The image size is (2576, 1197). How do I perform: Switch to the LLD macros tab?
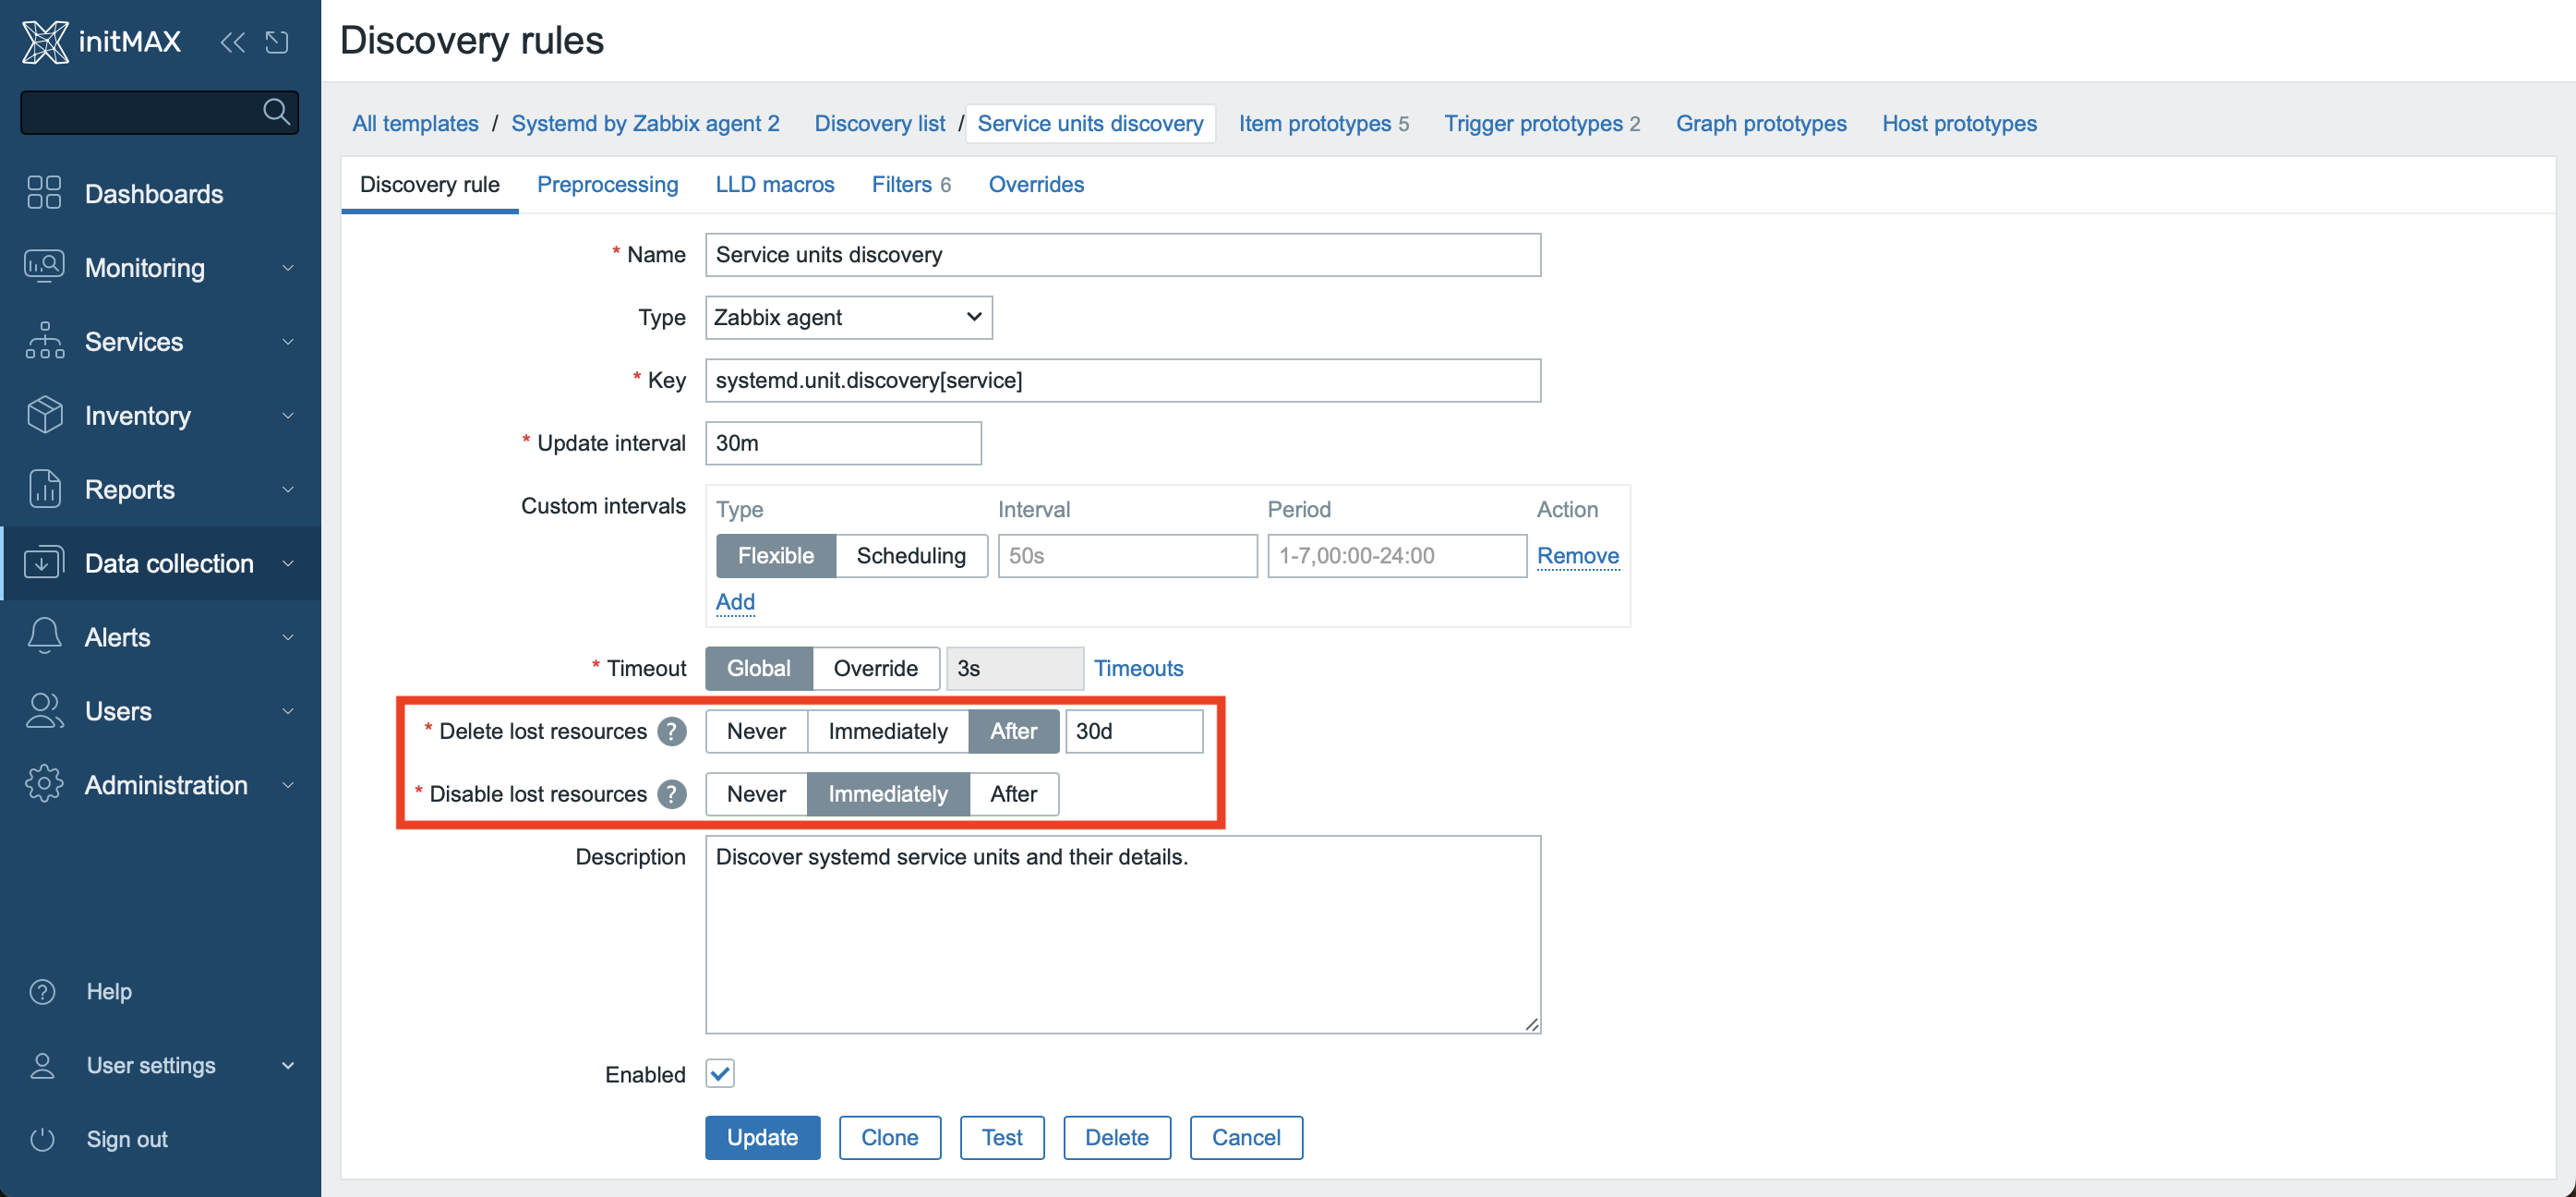(x=774, y=184)
